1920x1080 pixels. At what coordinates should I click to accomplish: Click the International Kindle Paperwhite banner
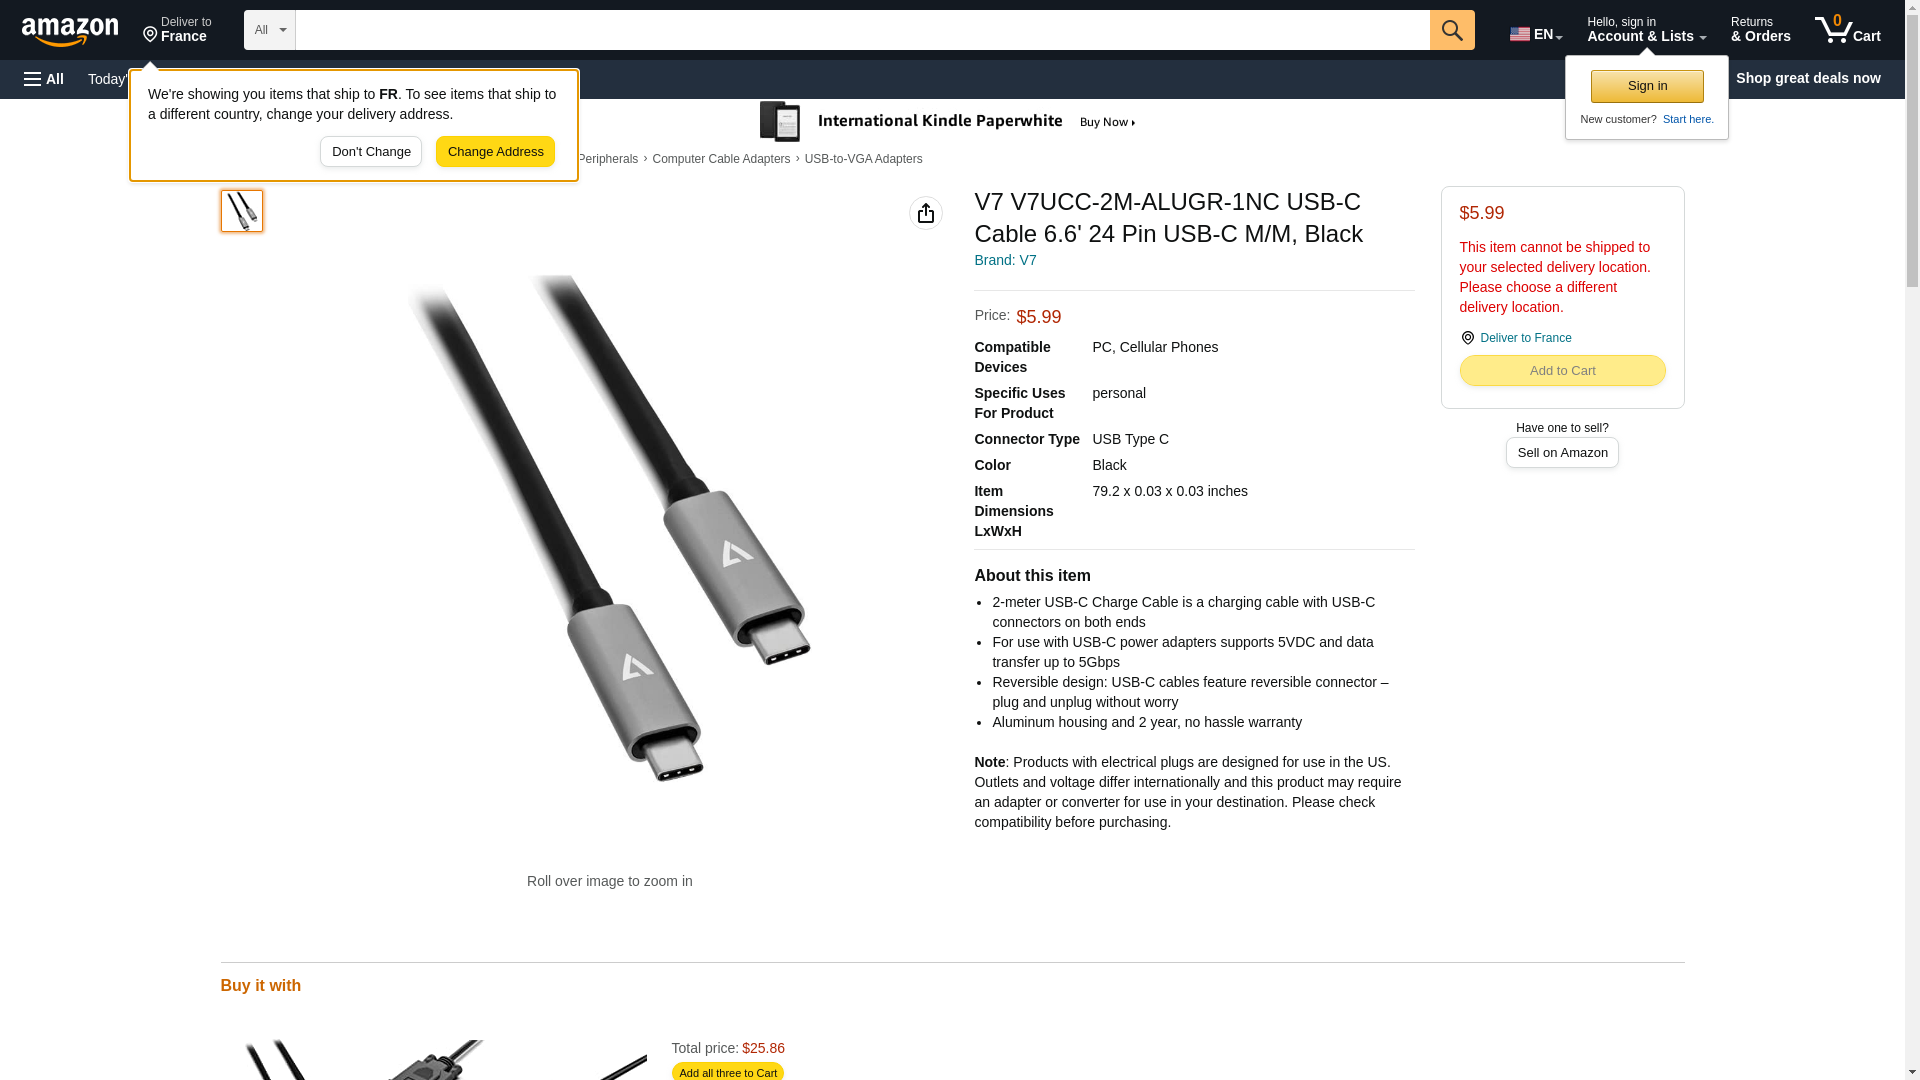948,122
